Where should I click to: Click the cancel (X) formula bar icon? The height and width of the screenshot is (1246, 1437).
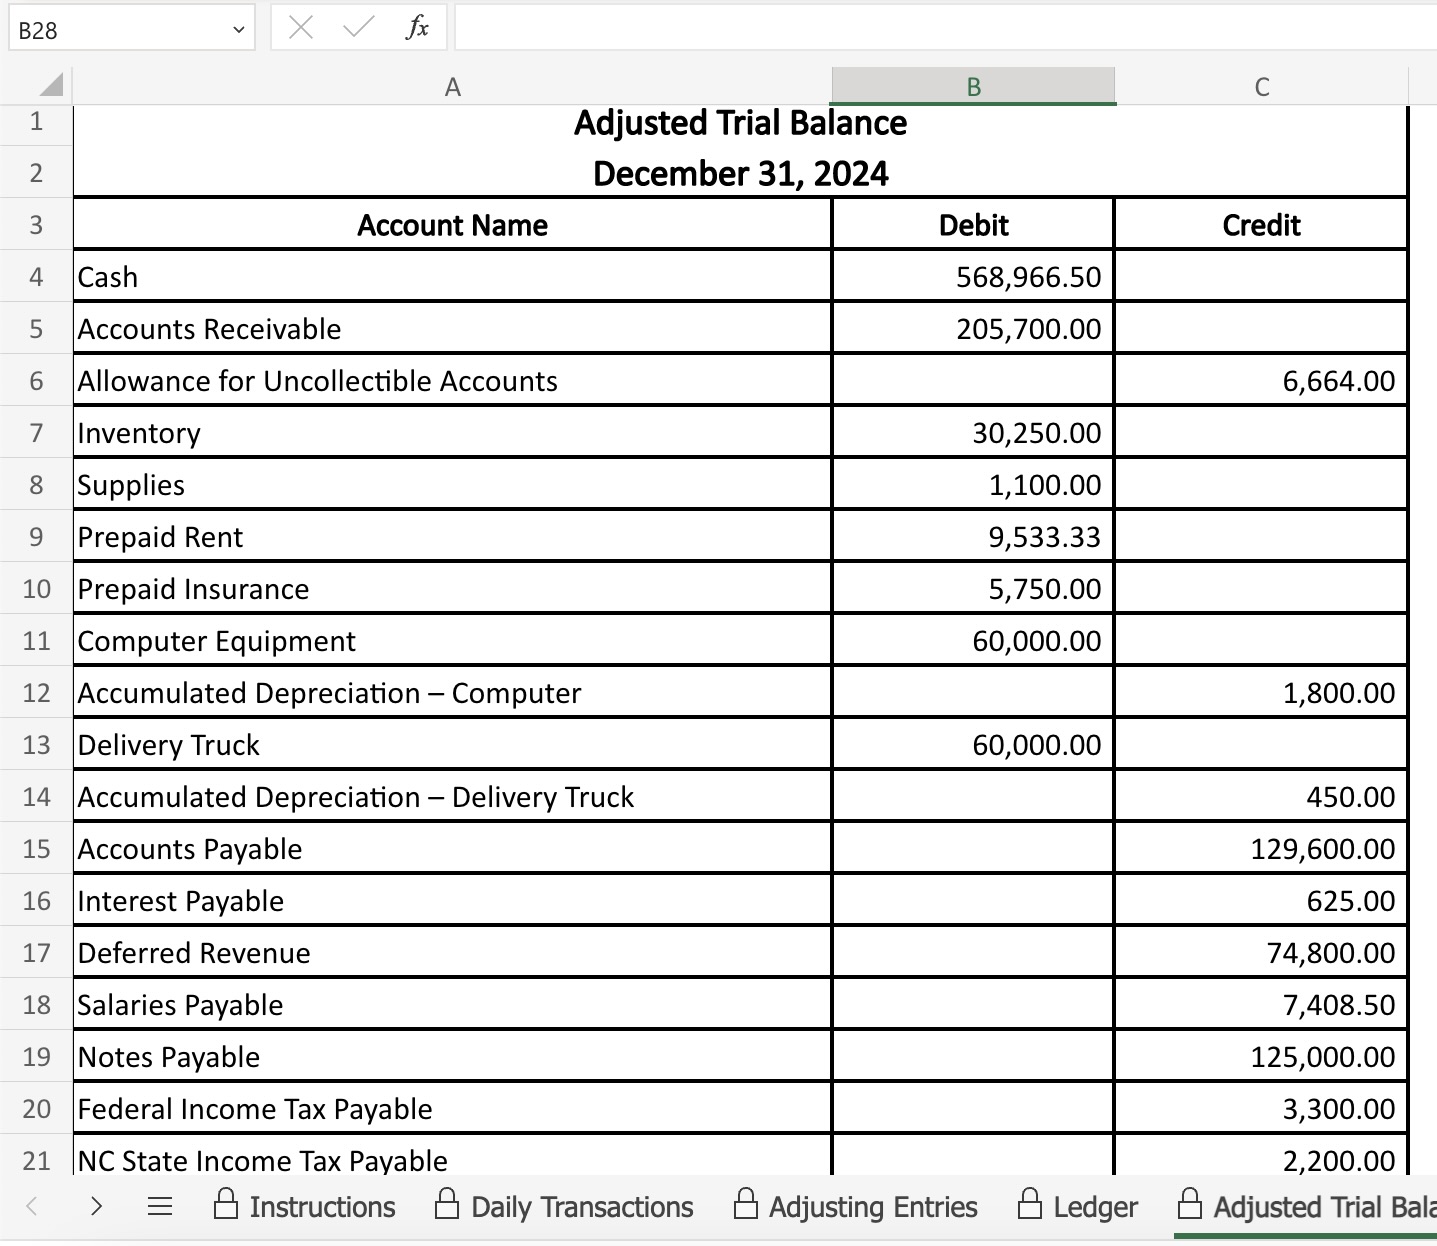300,28
